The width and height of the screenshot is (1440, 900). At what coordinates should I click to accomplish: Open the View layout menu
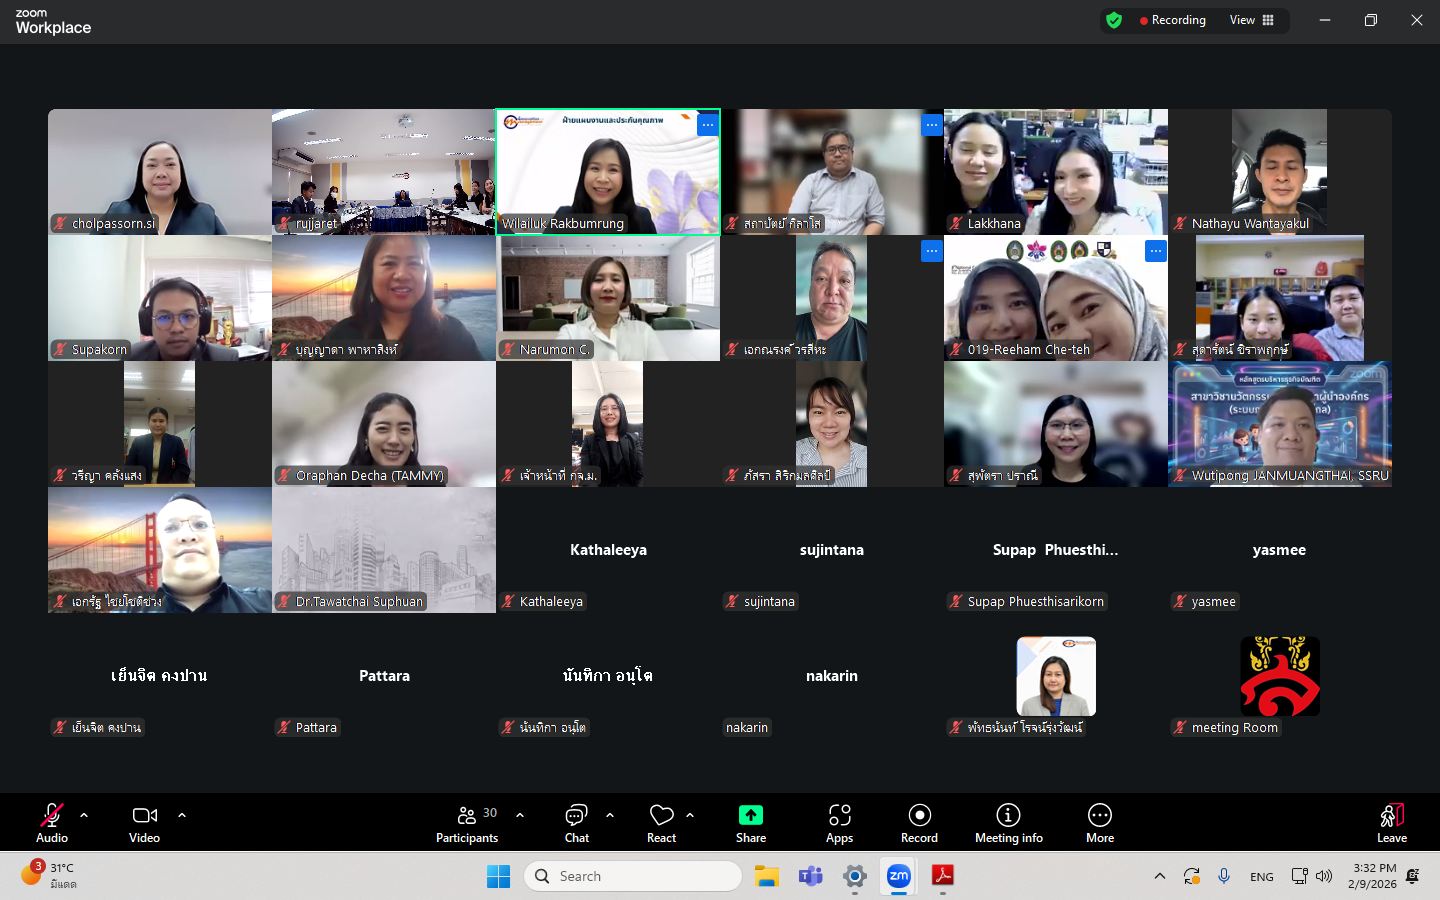pos(1252,20)
